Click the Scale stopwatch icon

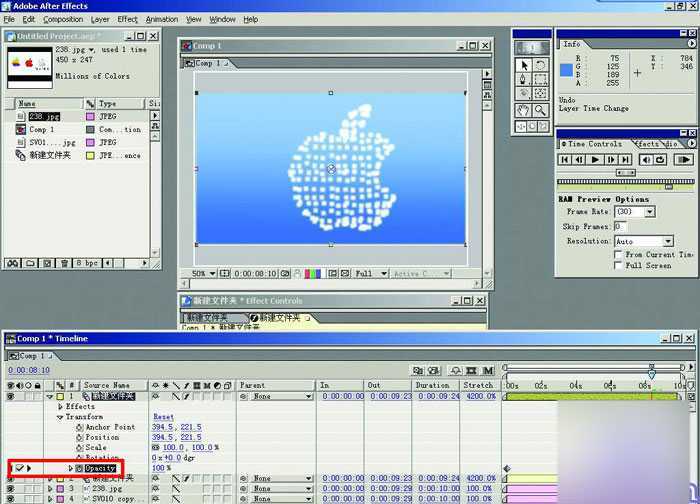tap(80, 448)
